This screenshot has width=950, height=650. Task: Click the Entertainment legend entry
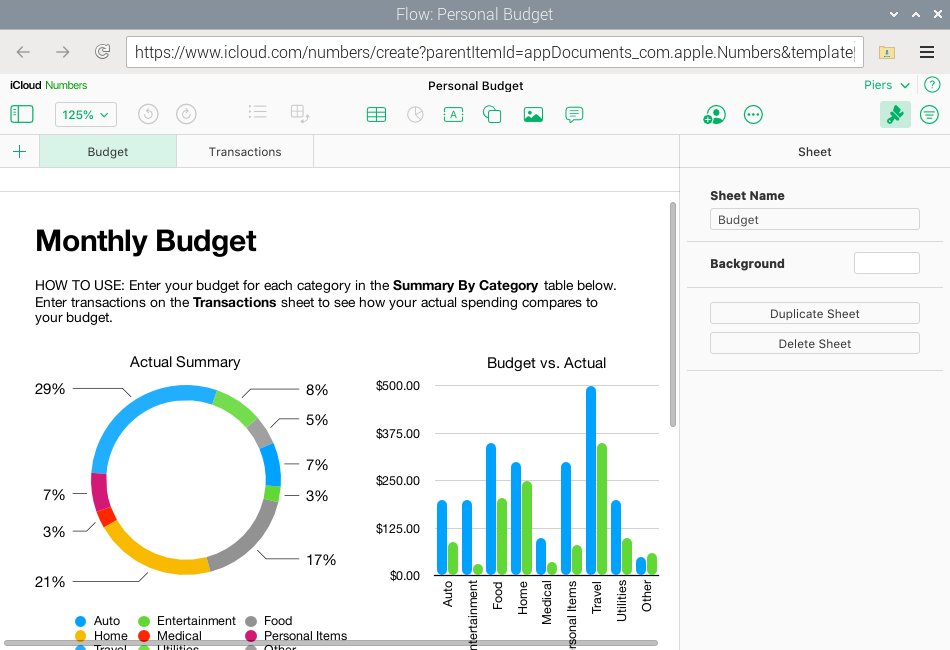pos(187,620)
